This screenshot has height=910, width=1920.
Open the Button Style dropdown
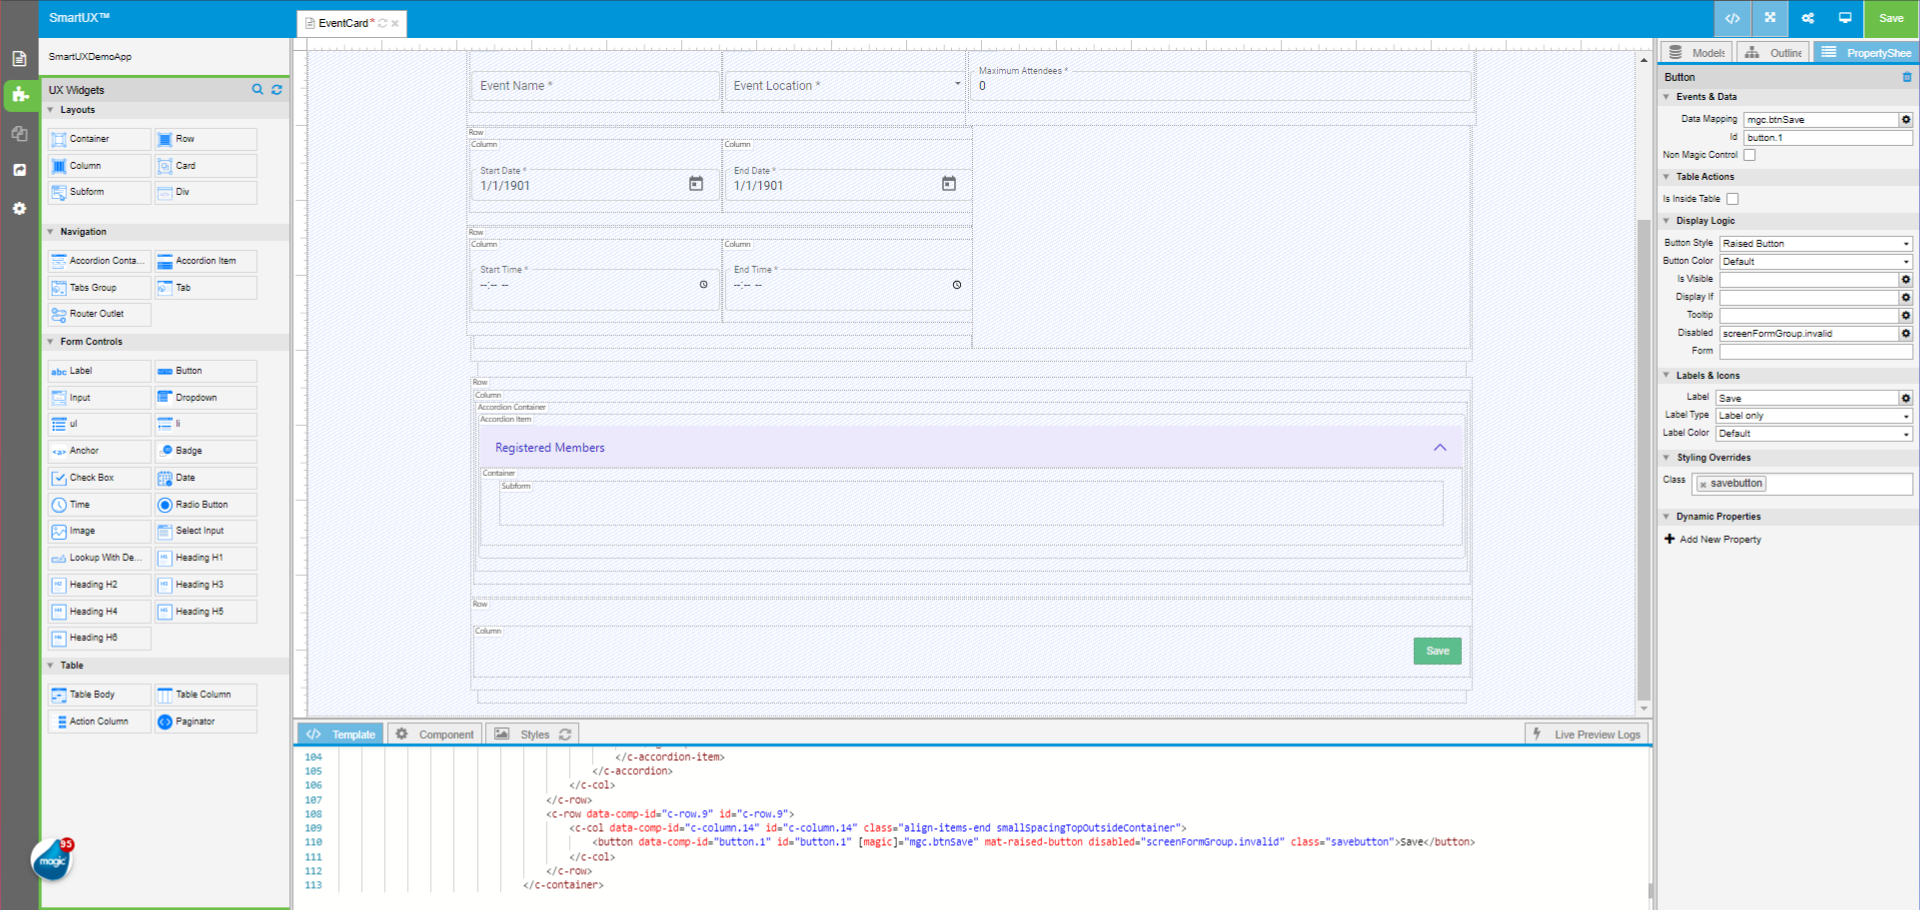coord(1815,244)
